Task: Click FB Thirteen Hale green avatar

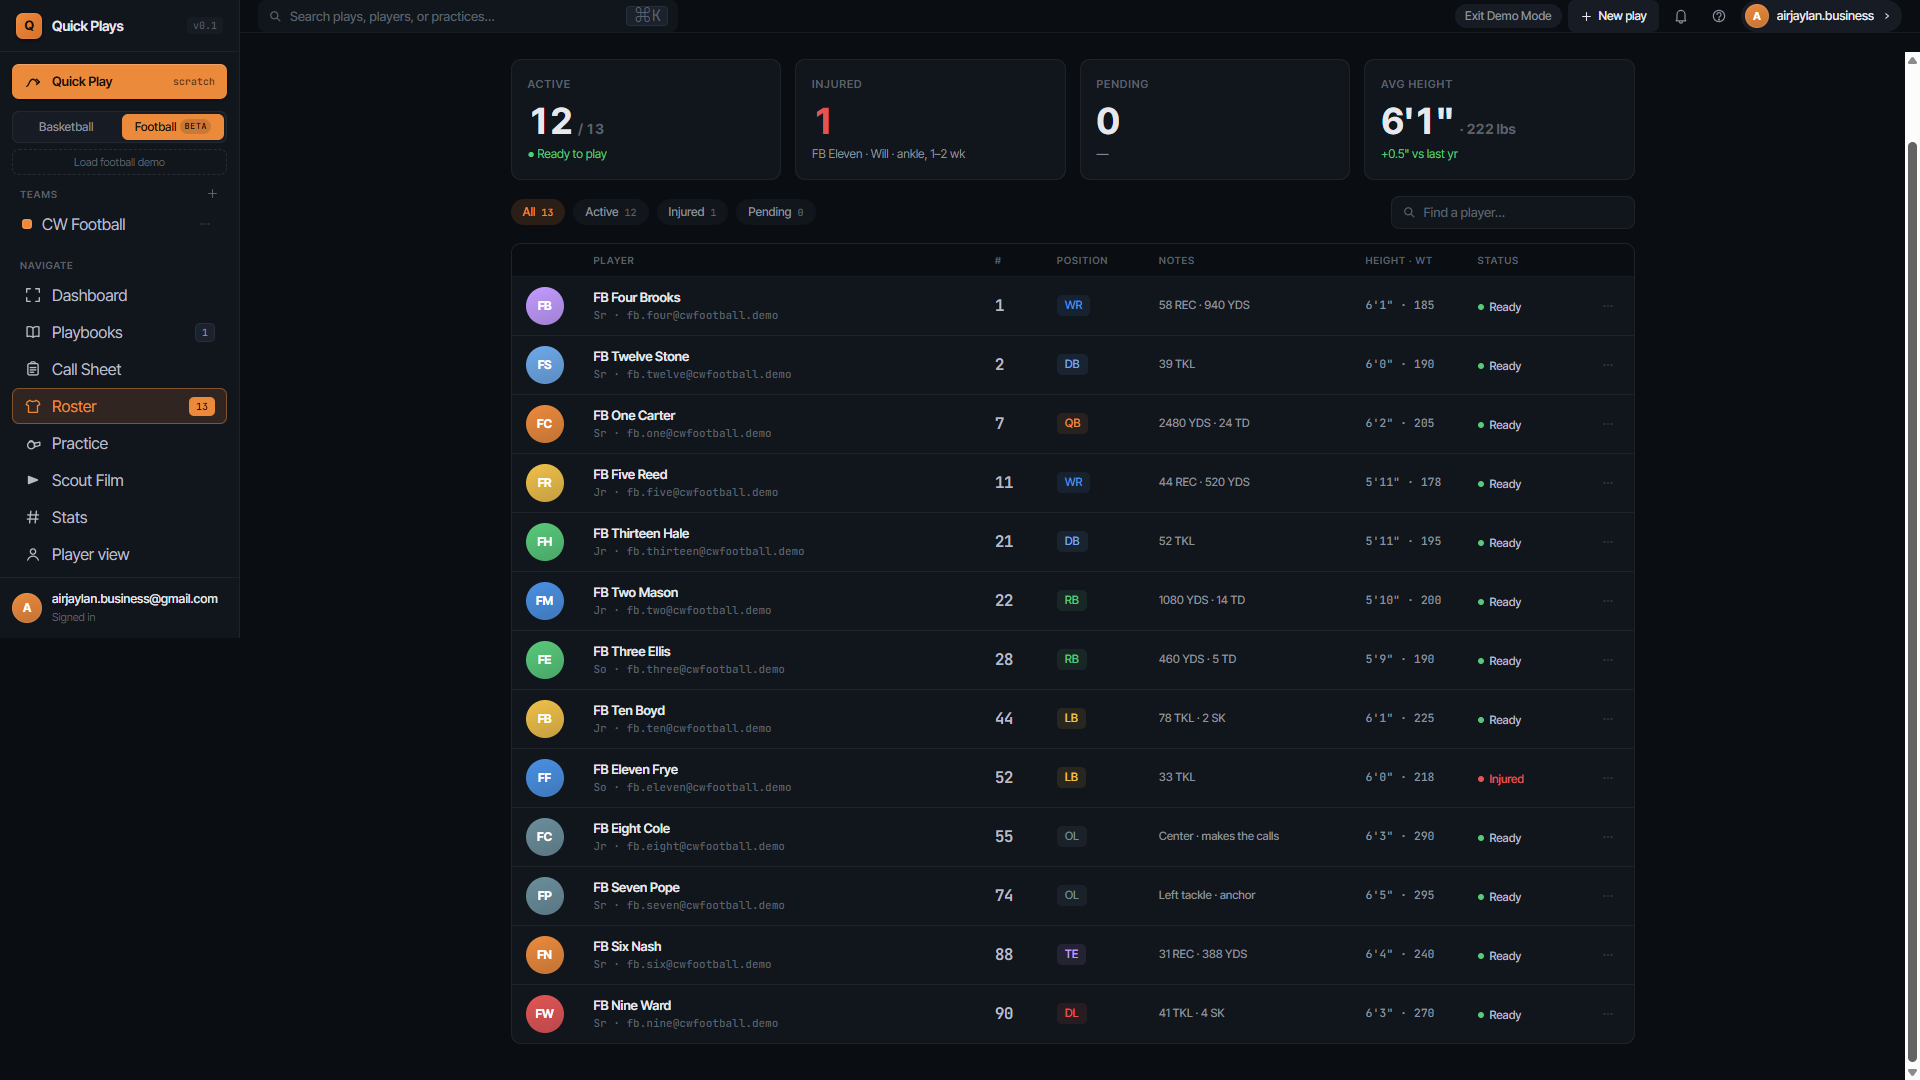Action: tap(545, 542)
